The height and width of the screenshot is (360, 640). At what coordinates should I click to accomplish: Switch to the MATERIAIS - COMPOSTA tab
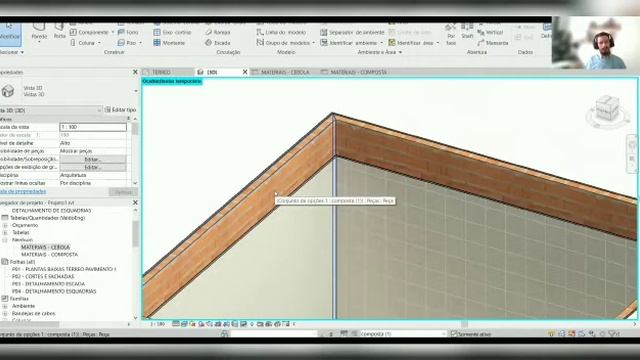(x=354, y=72)
